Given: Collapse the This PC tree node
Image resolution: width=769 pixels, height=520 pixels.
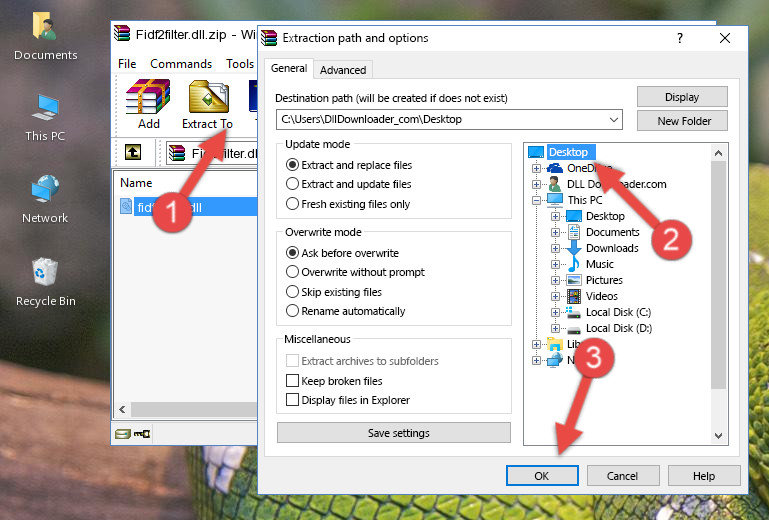Looking at the screenshot, I should click(x=537, y=200).
